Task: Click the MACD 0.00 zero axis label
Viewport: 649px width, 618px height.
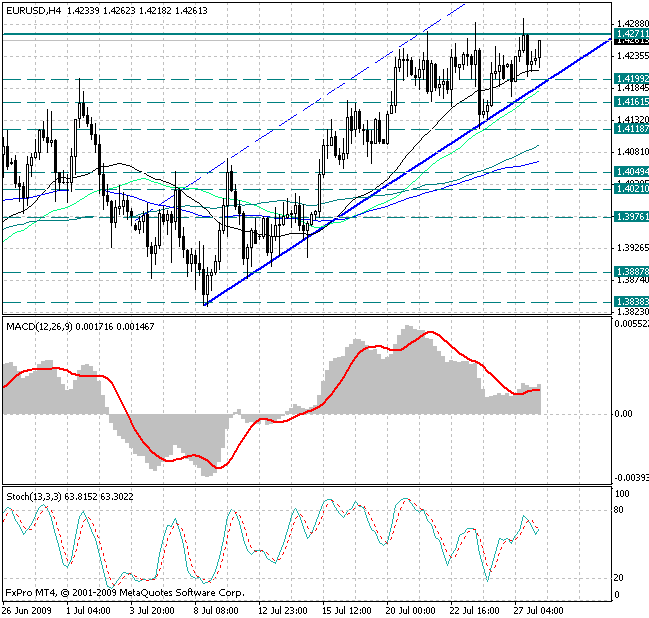Action: (x=623, y=414)
